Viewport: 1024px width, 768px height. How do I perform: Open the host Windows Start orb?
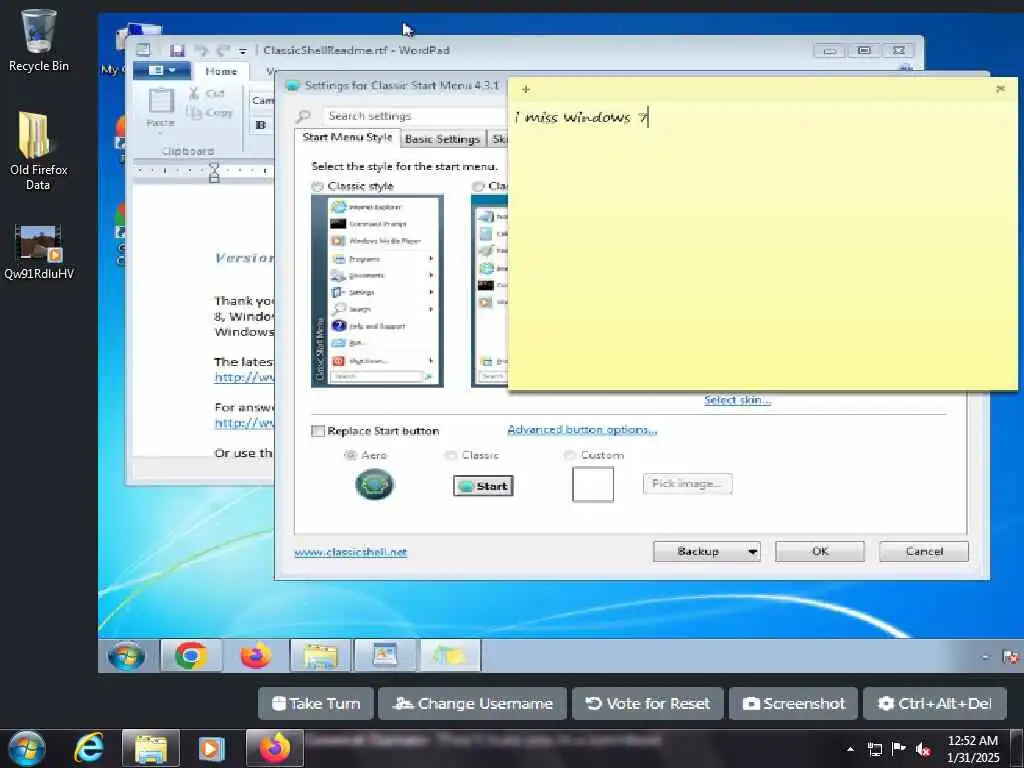(26, 748)
